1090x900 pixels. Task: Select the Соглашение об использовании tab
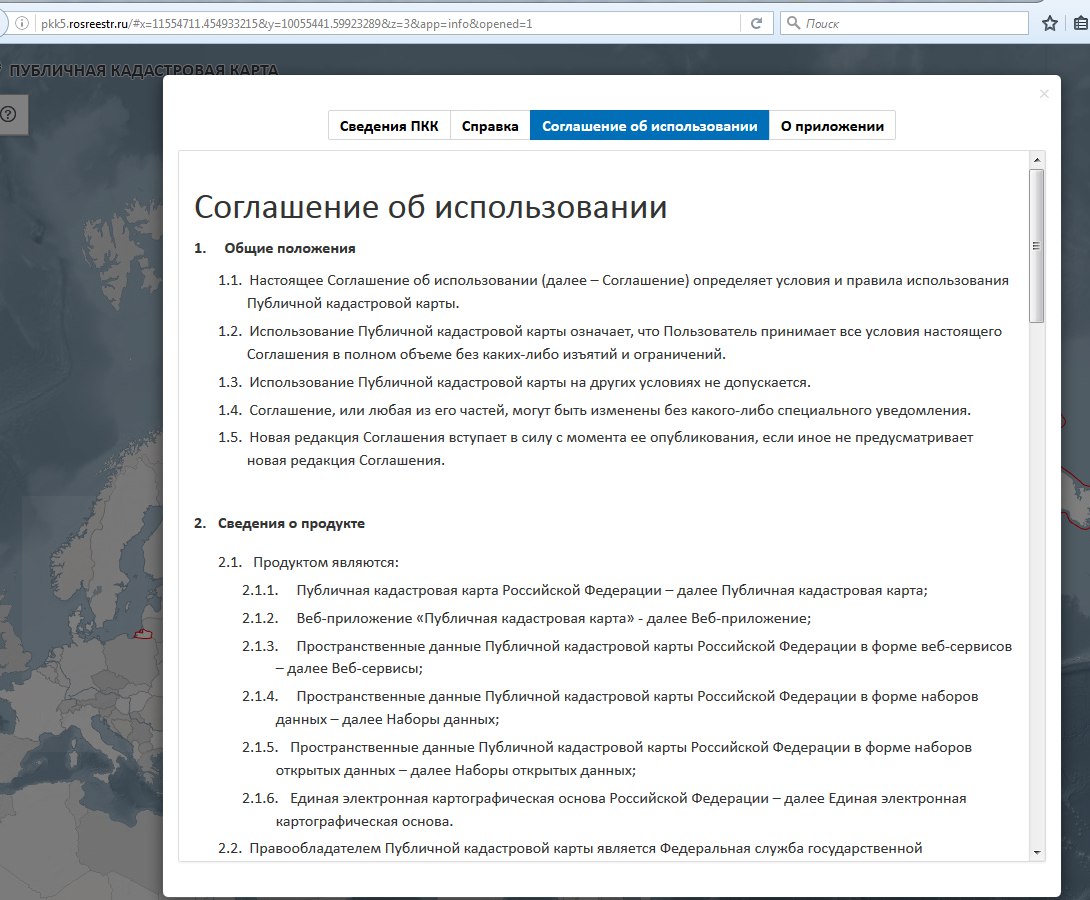(x=649, y=126)
